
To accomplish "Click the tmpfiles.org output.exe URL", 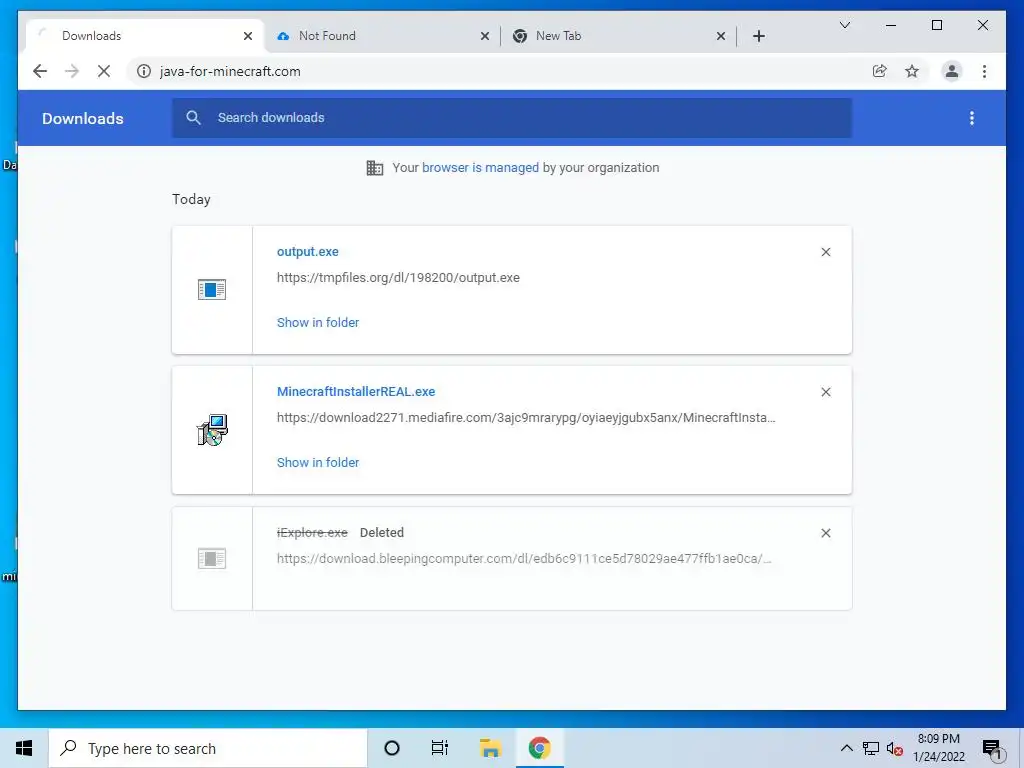I will (398, 278).
